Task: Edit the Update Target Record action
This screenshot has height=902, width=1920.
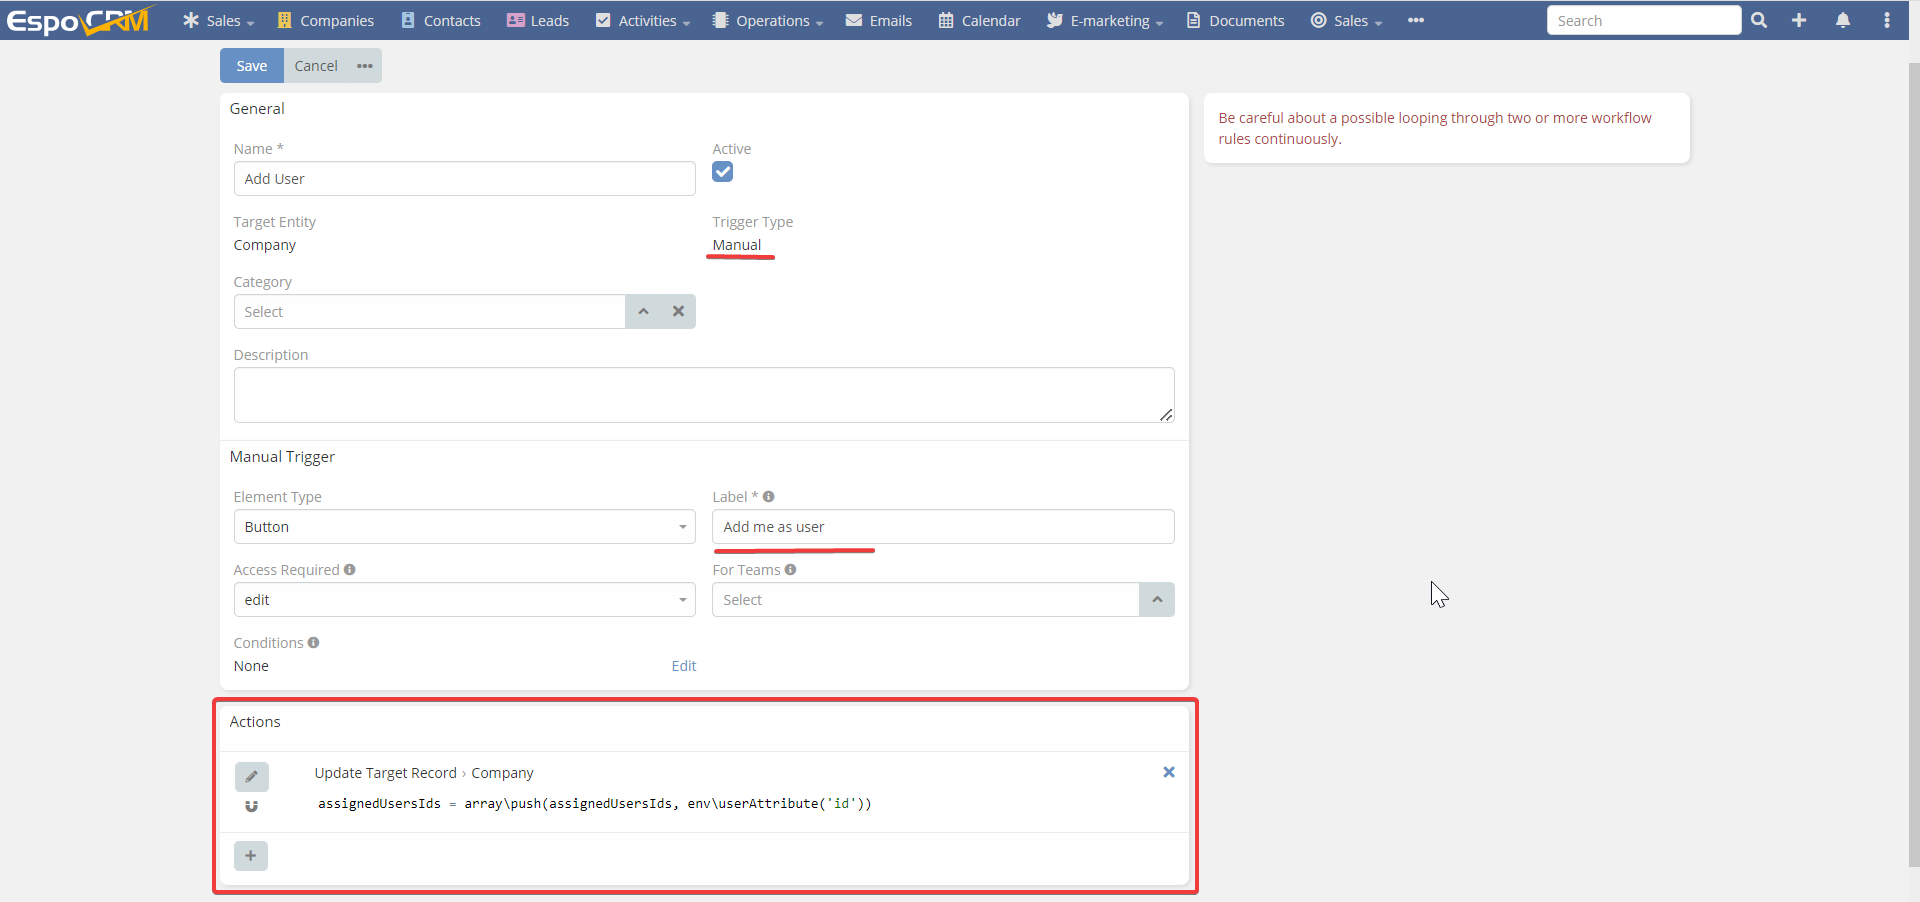Action: [251, 776]
